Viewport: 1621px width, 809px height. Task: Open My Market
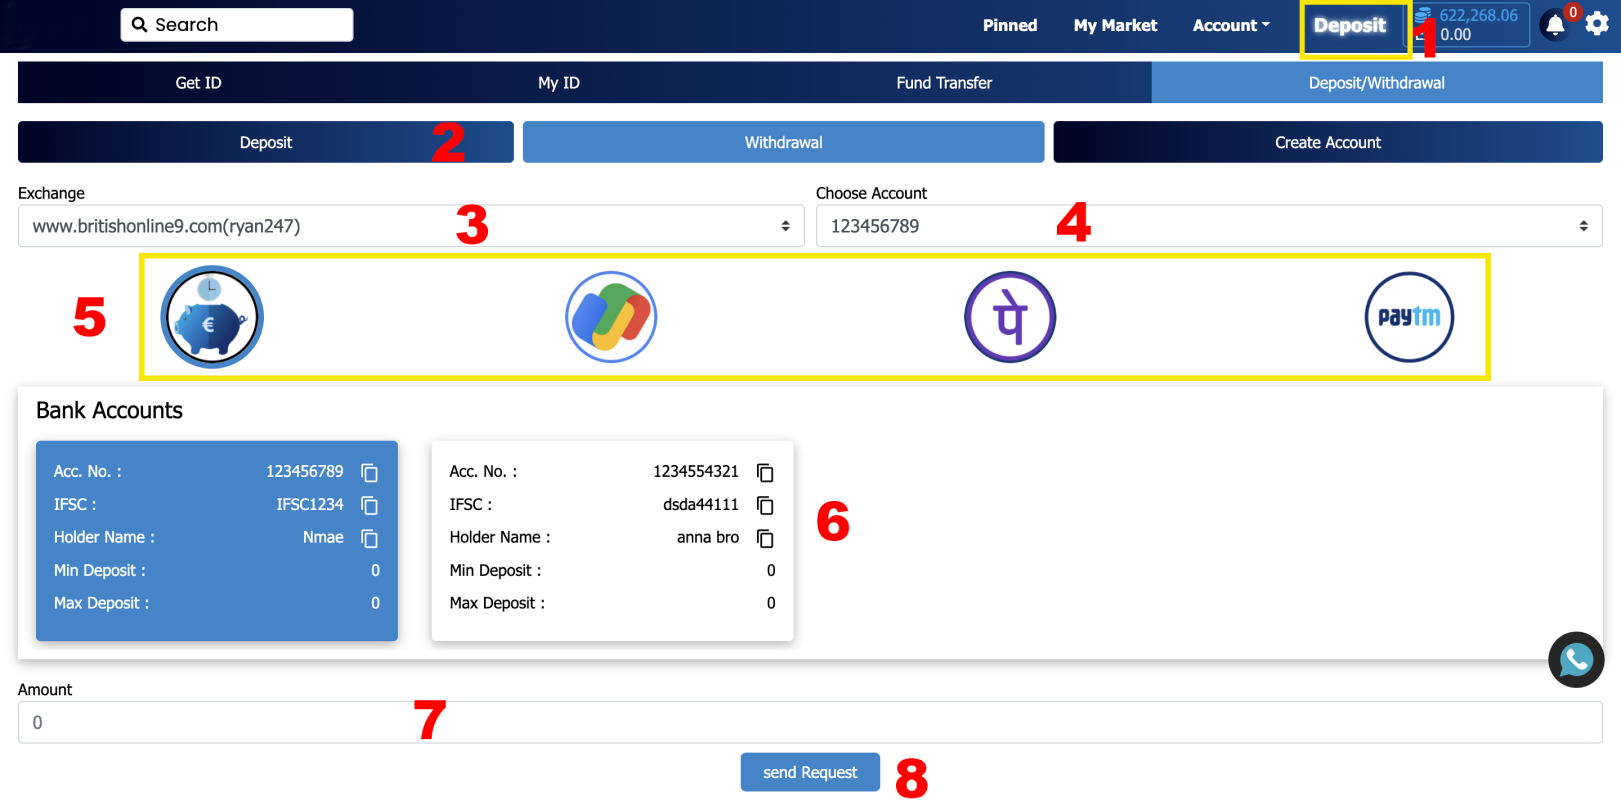coord(1115,25)
